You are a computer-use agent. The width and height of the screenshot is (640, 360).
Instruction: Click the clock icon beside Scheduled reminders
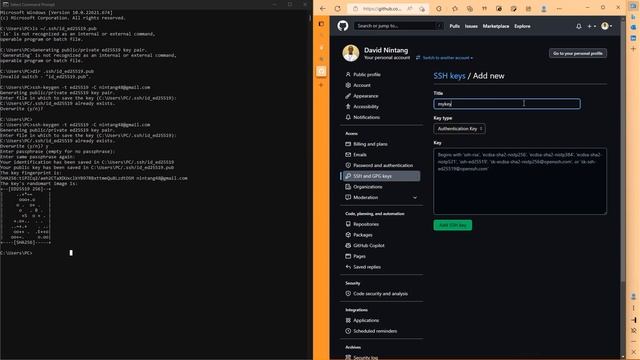pos(348,331)
